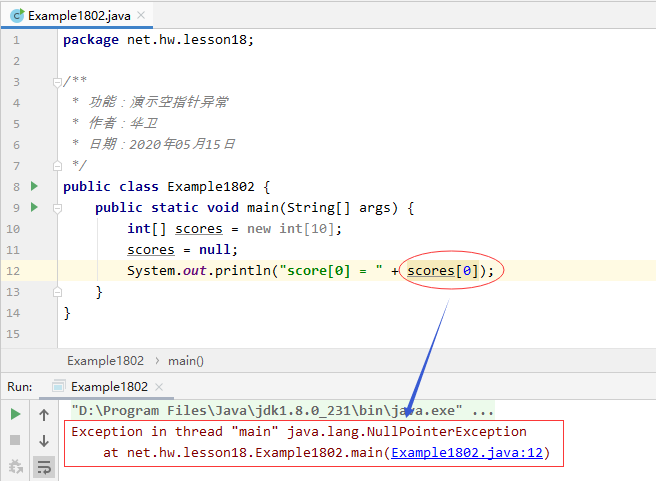Click the 'scores' variable on line 11

(151, 250)
